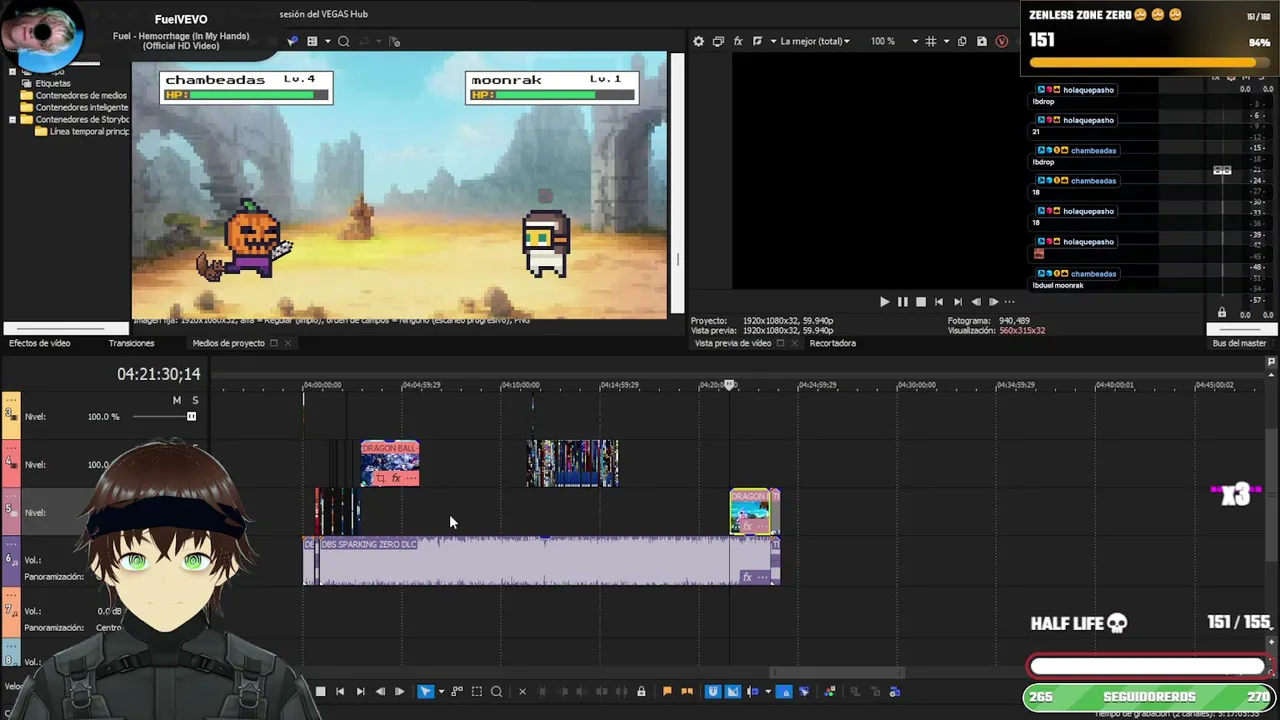Open search icon in project media toolbar
Screen dimensions: 1280x720
343,41
